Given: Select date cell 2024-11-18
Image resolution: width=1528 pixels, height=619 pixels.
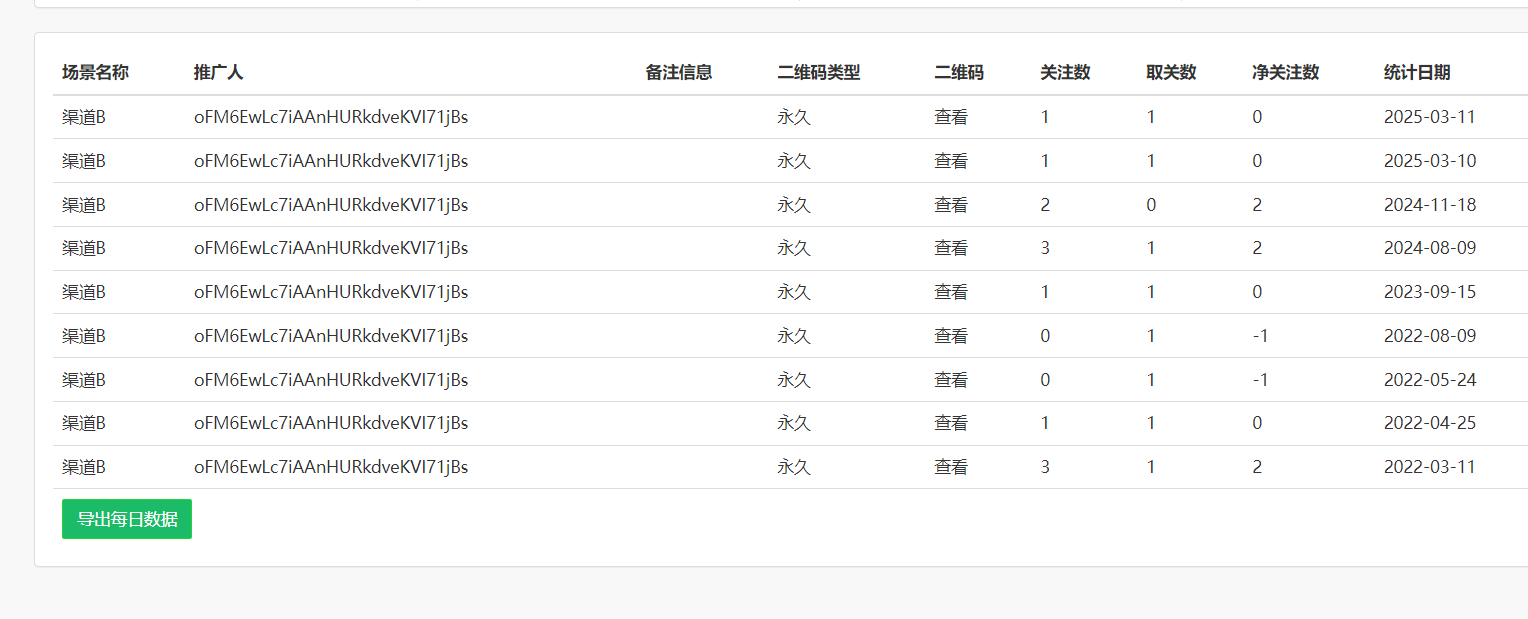Looking at the screenshot, I should click(x=1430, y=205).
